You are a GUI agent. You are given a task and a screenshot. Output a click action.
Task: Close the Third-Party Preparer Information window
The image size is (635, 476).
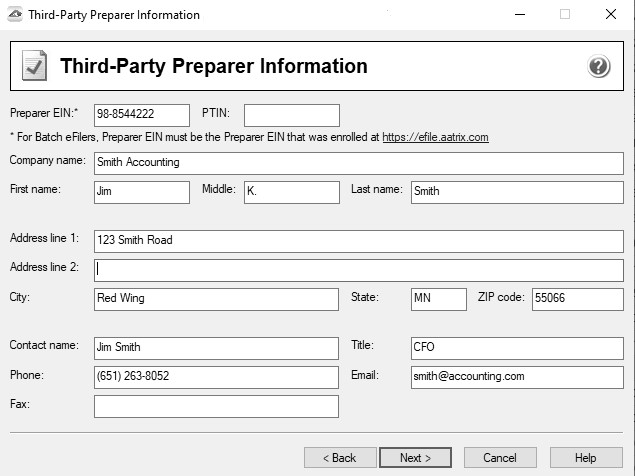pyautogui.click(x=610, y=15)
